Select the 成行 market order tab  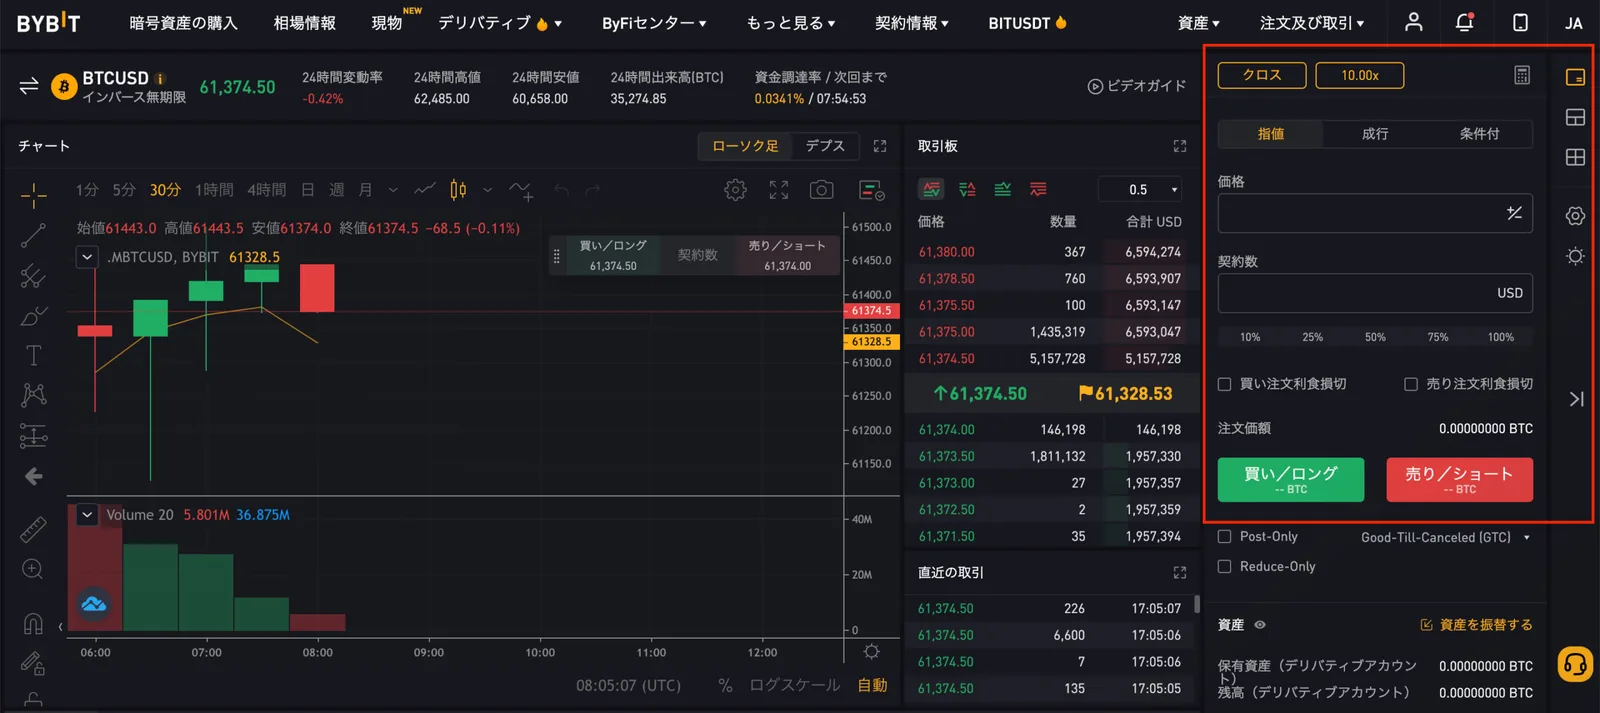[1375, 134]
